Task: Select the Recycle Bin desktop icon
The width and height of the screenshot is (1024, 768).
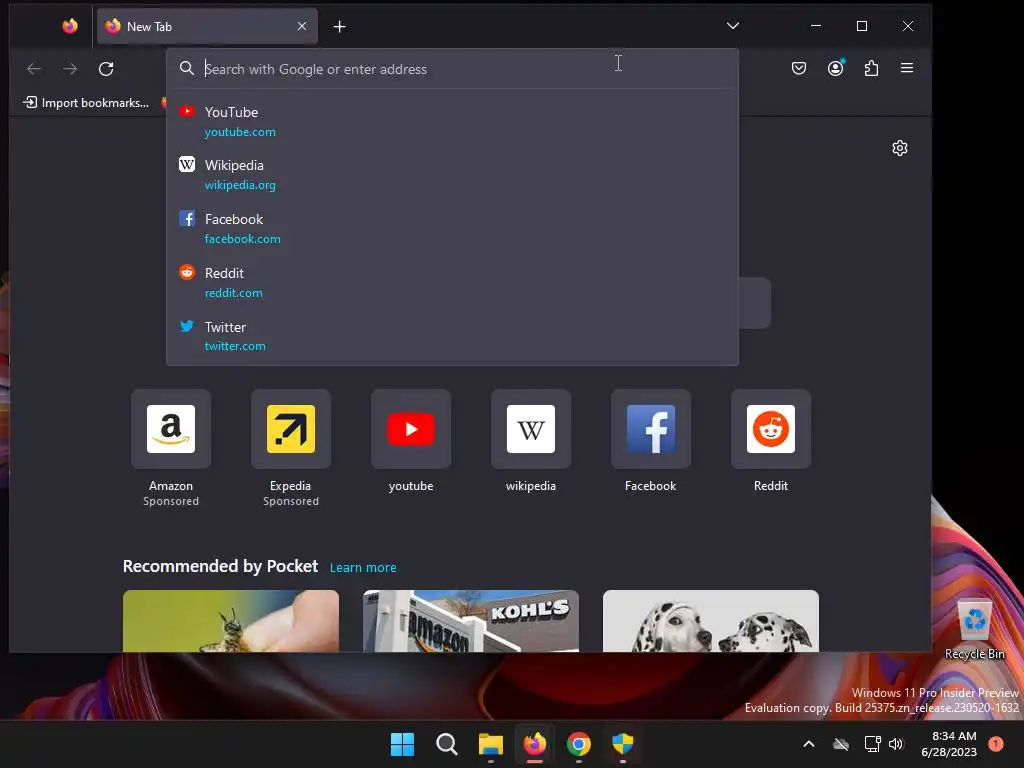Action: (975, 629)
